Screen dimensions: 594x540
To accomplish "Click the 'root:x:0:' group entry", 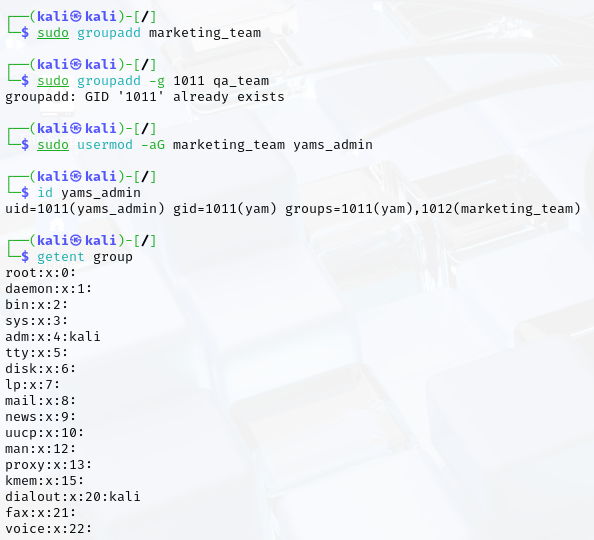I will point(41,273).
